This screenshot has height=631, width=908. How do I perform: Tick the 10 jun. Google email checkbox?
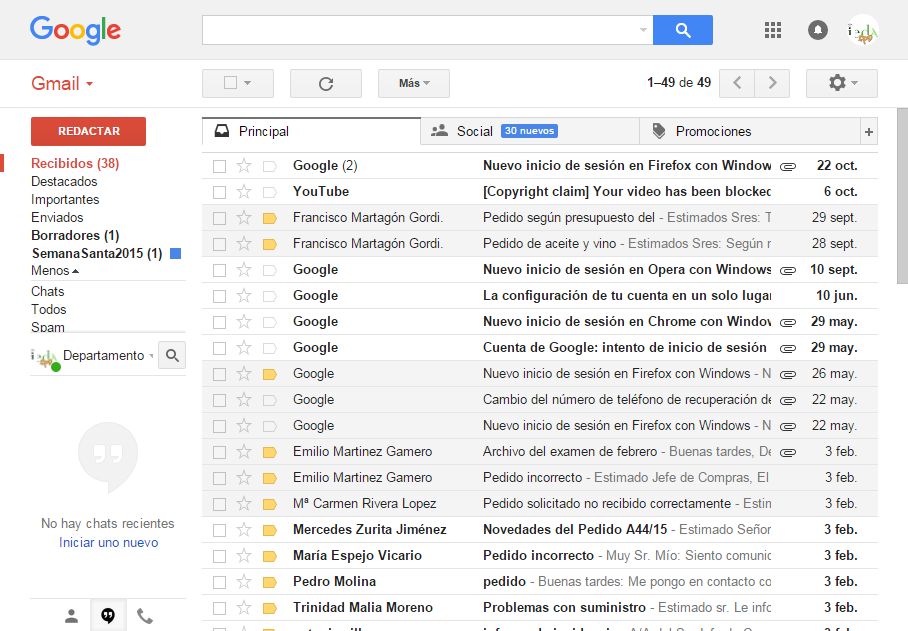tap(219, 296)
